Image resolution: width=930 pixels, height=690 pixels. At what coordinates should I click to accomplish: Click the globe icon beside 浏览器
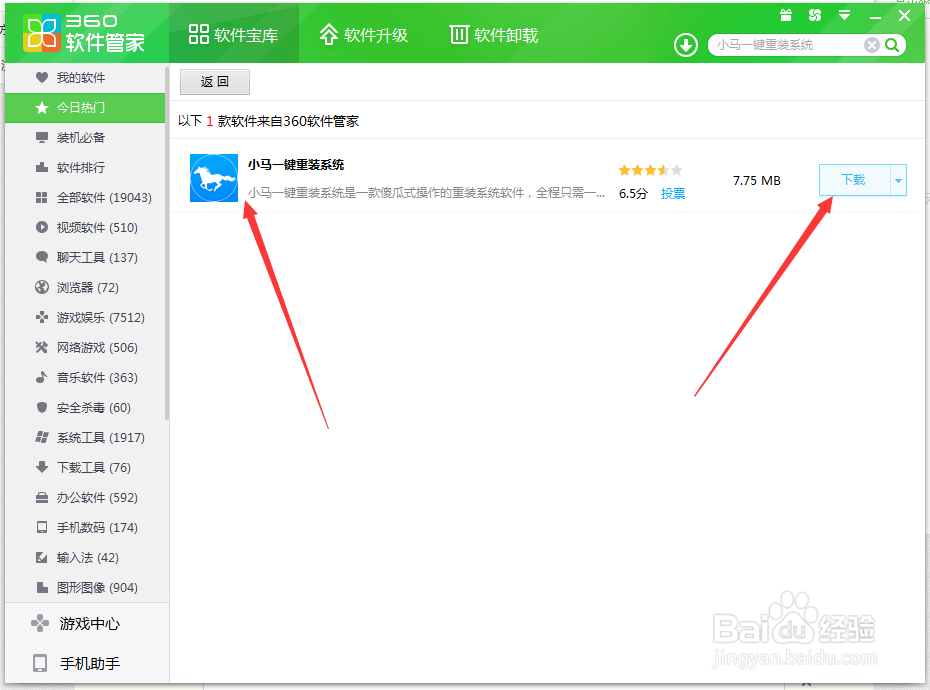pyautogui.click(x=42, y=287)
